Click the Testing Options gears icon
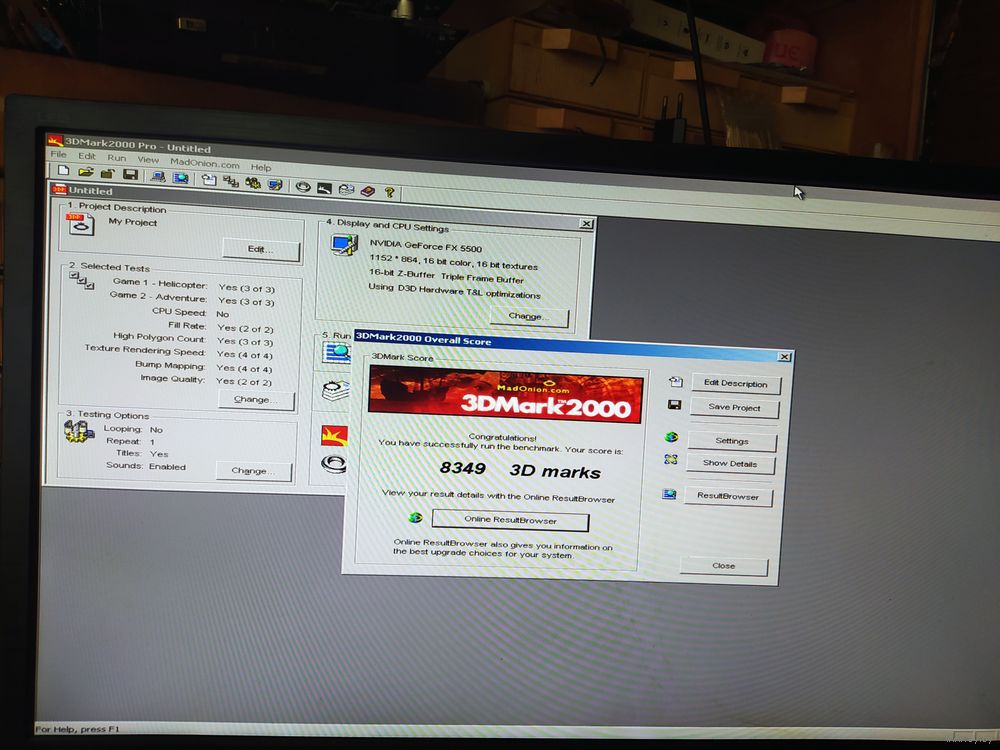The width and height of the screenshot is (1000, 750). click(78, 432)
